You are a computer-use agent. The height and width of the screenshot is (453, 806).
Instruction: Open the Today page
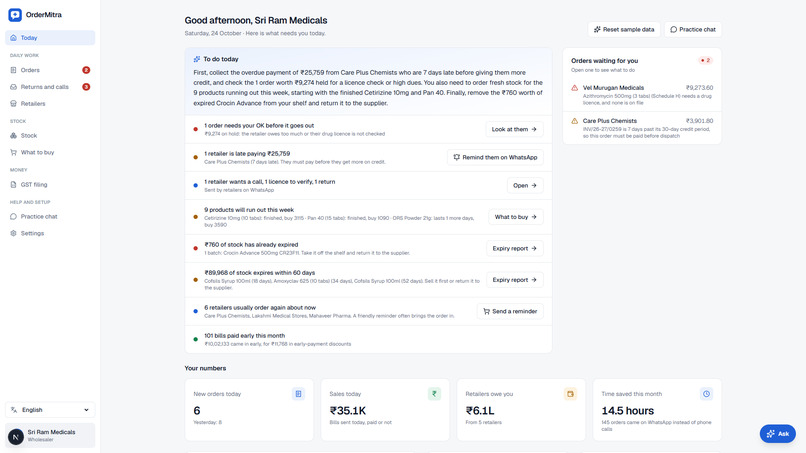50,38
